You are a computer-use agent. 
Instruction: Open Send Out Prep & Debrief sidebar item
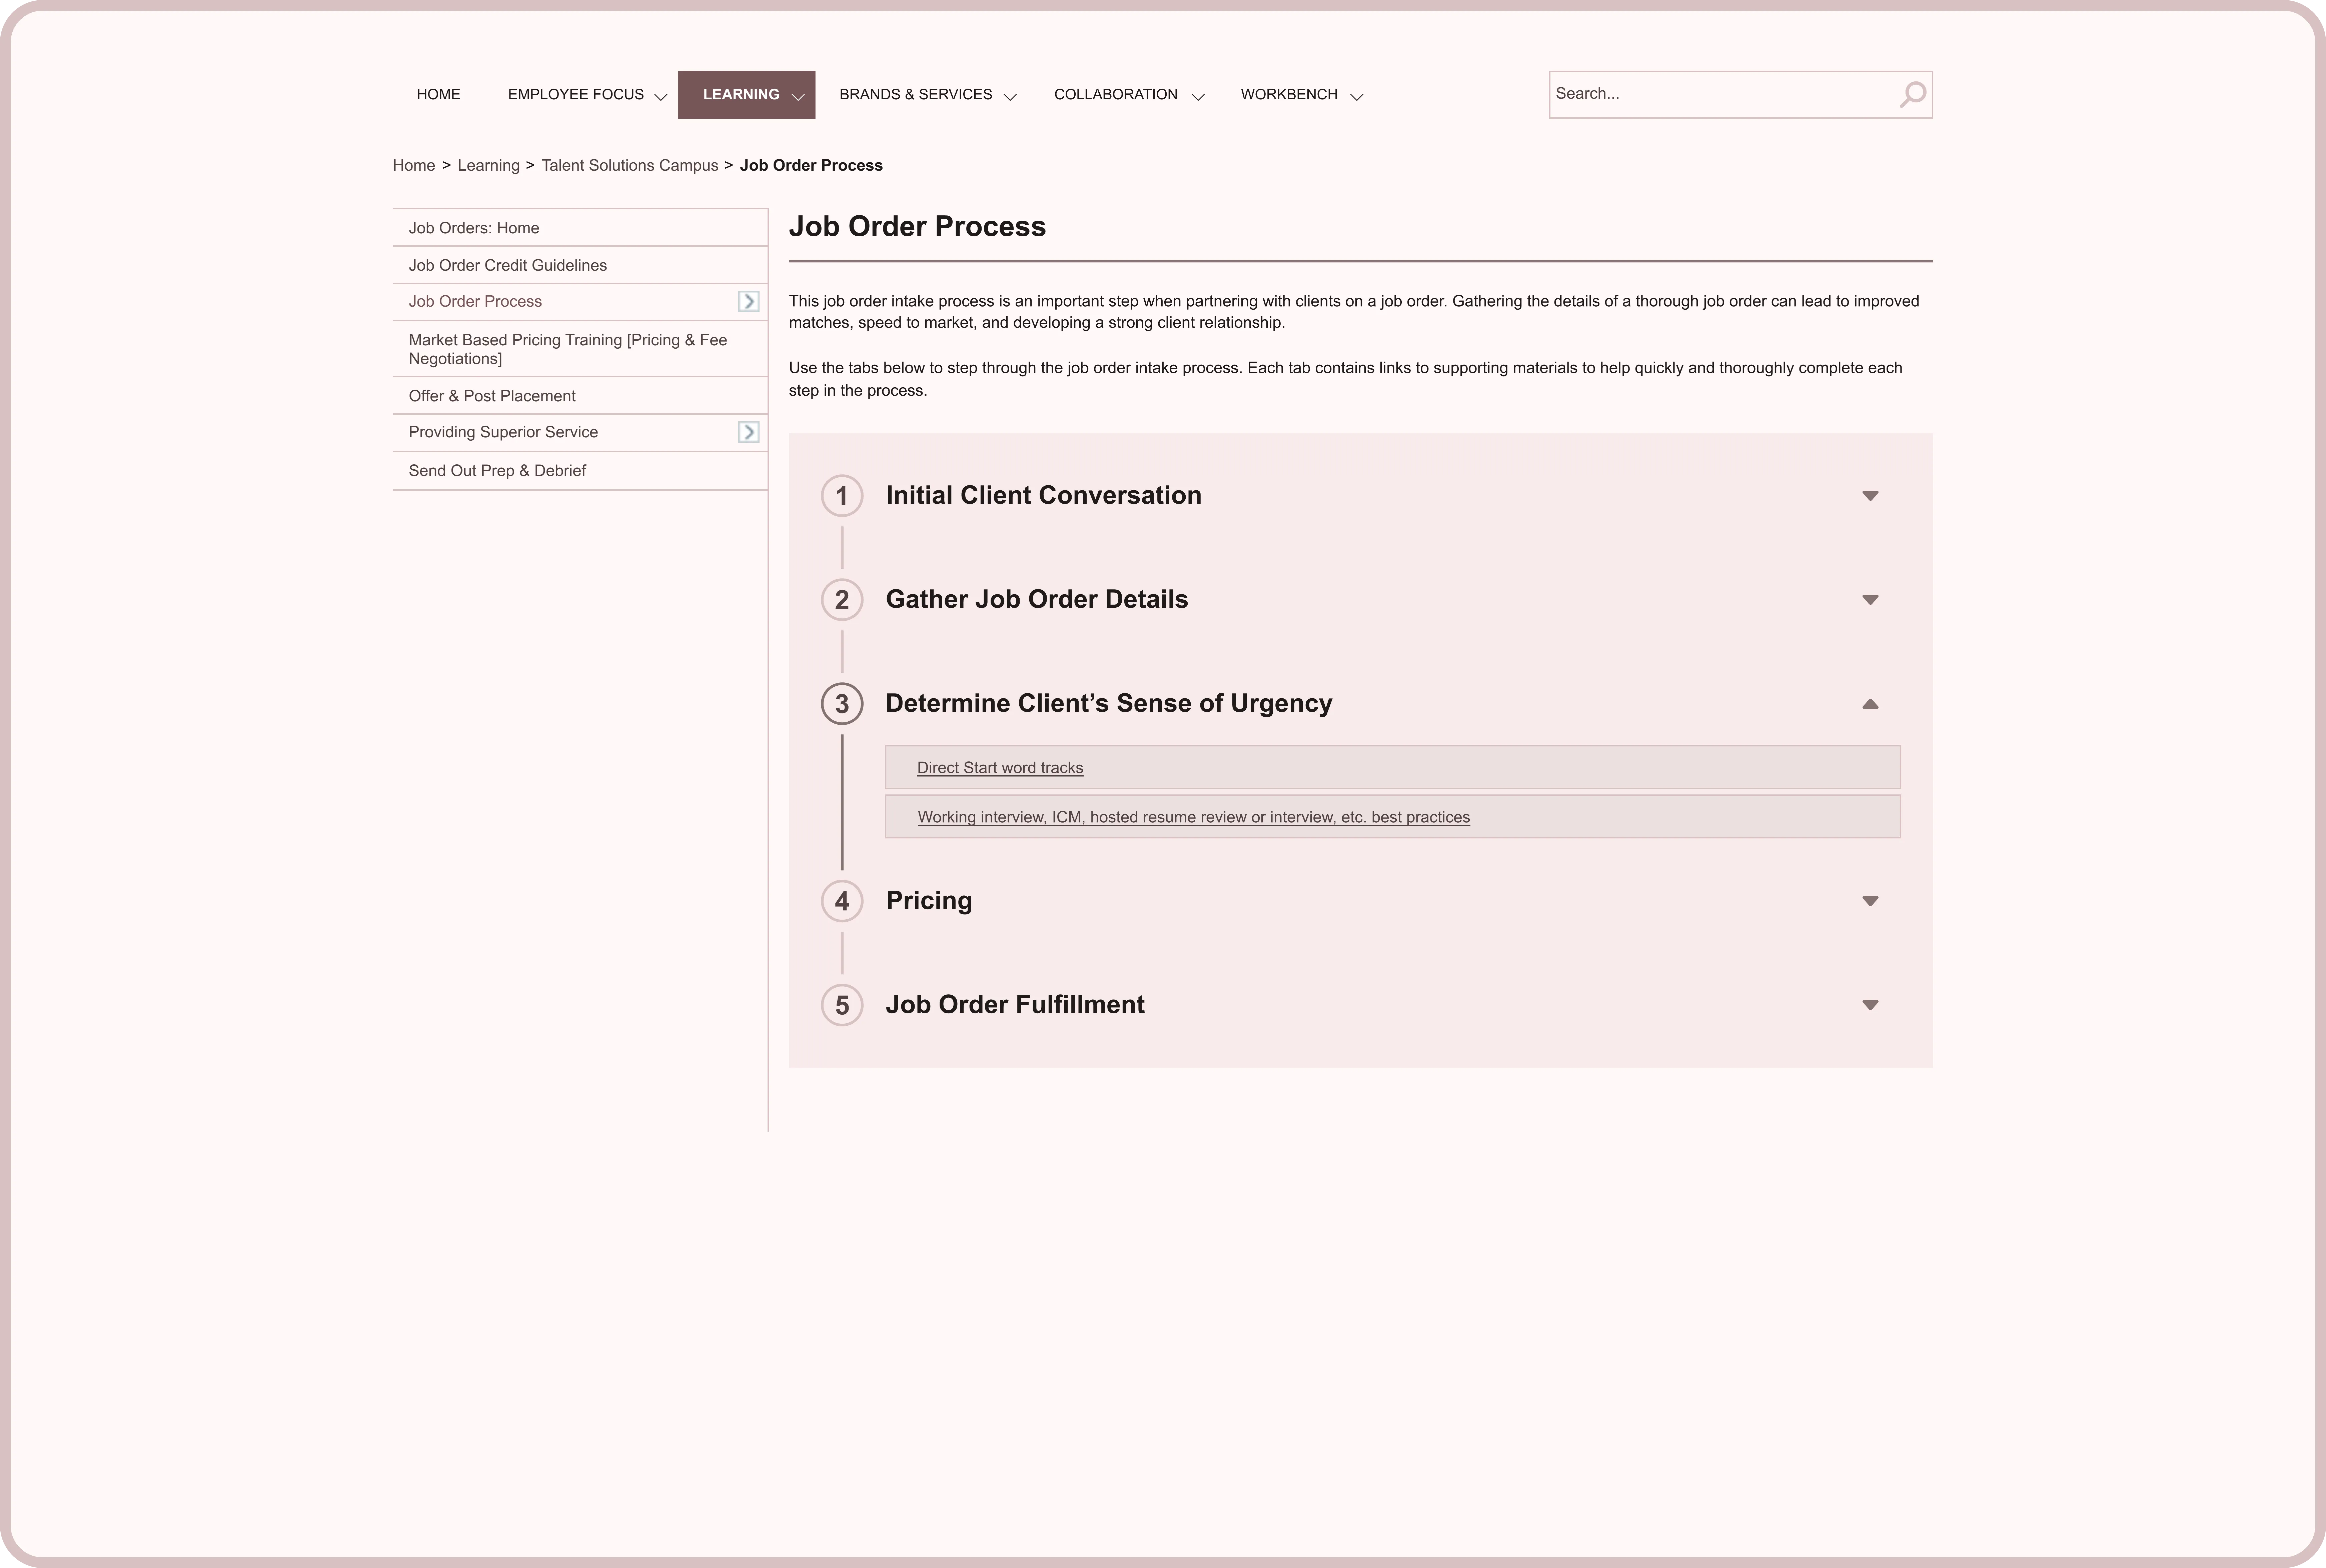tap(497, 471)
